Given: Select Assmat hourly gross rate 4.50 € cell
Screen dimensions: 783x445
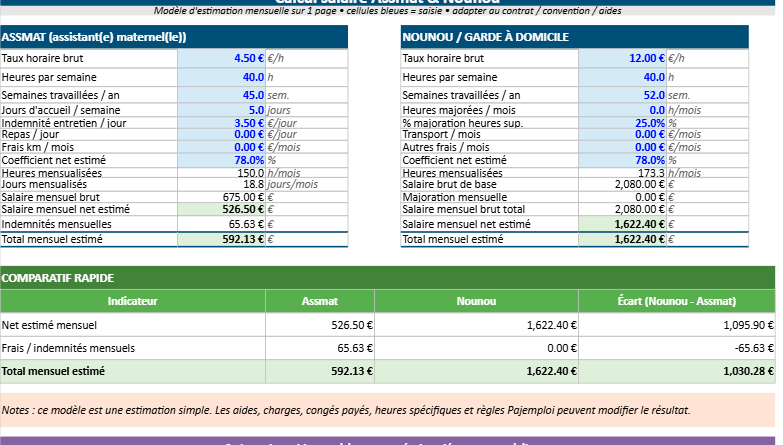Looking at the screenshot, I should click(221, 58).
